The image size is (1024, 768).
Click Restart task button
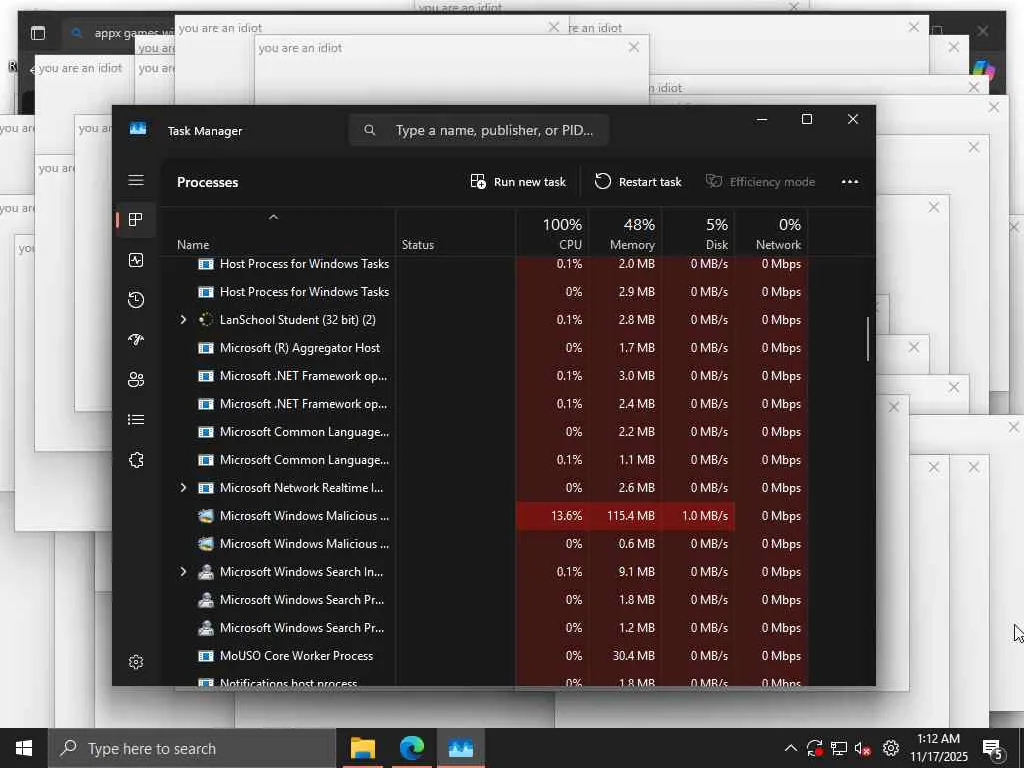tap(637, 182)
